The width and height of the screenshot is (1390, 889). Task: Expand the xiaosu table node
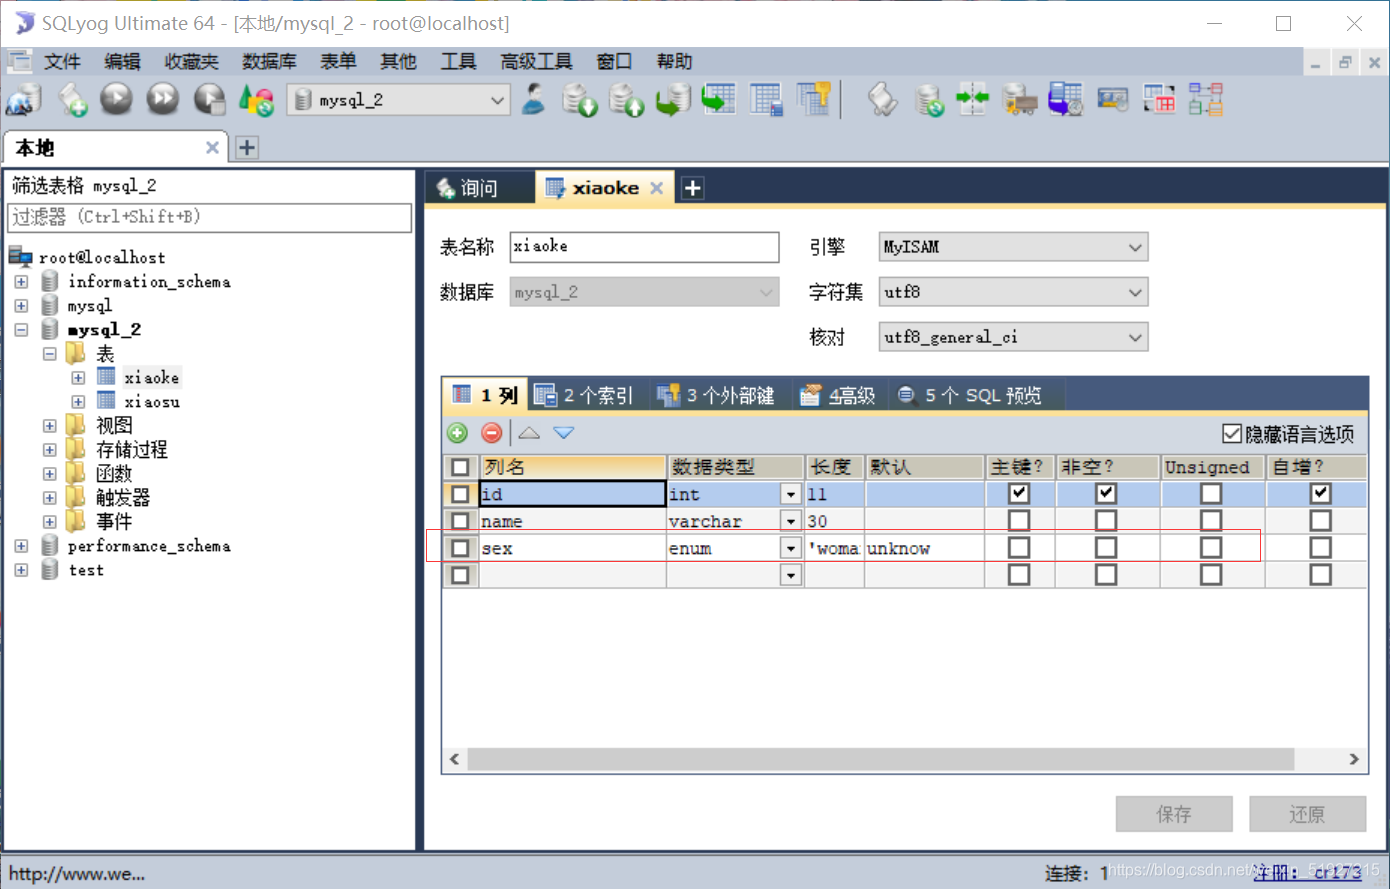(x=78, y=402)
